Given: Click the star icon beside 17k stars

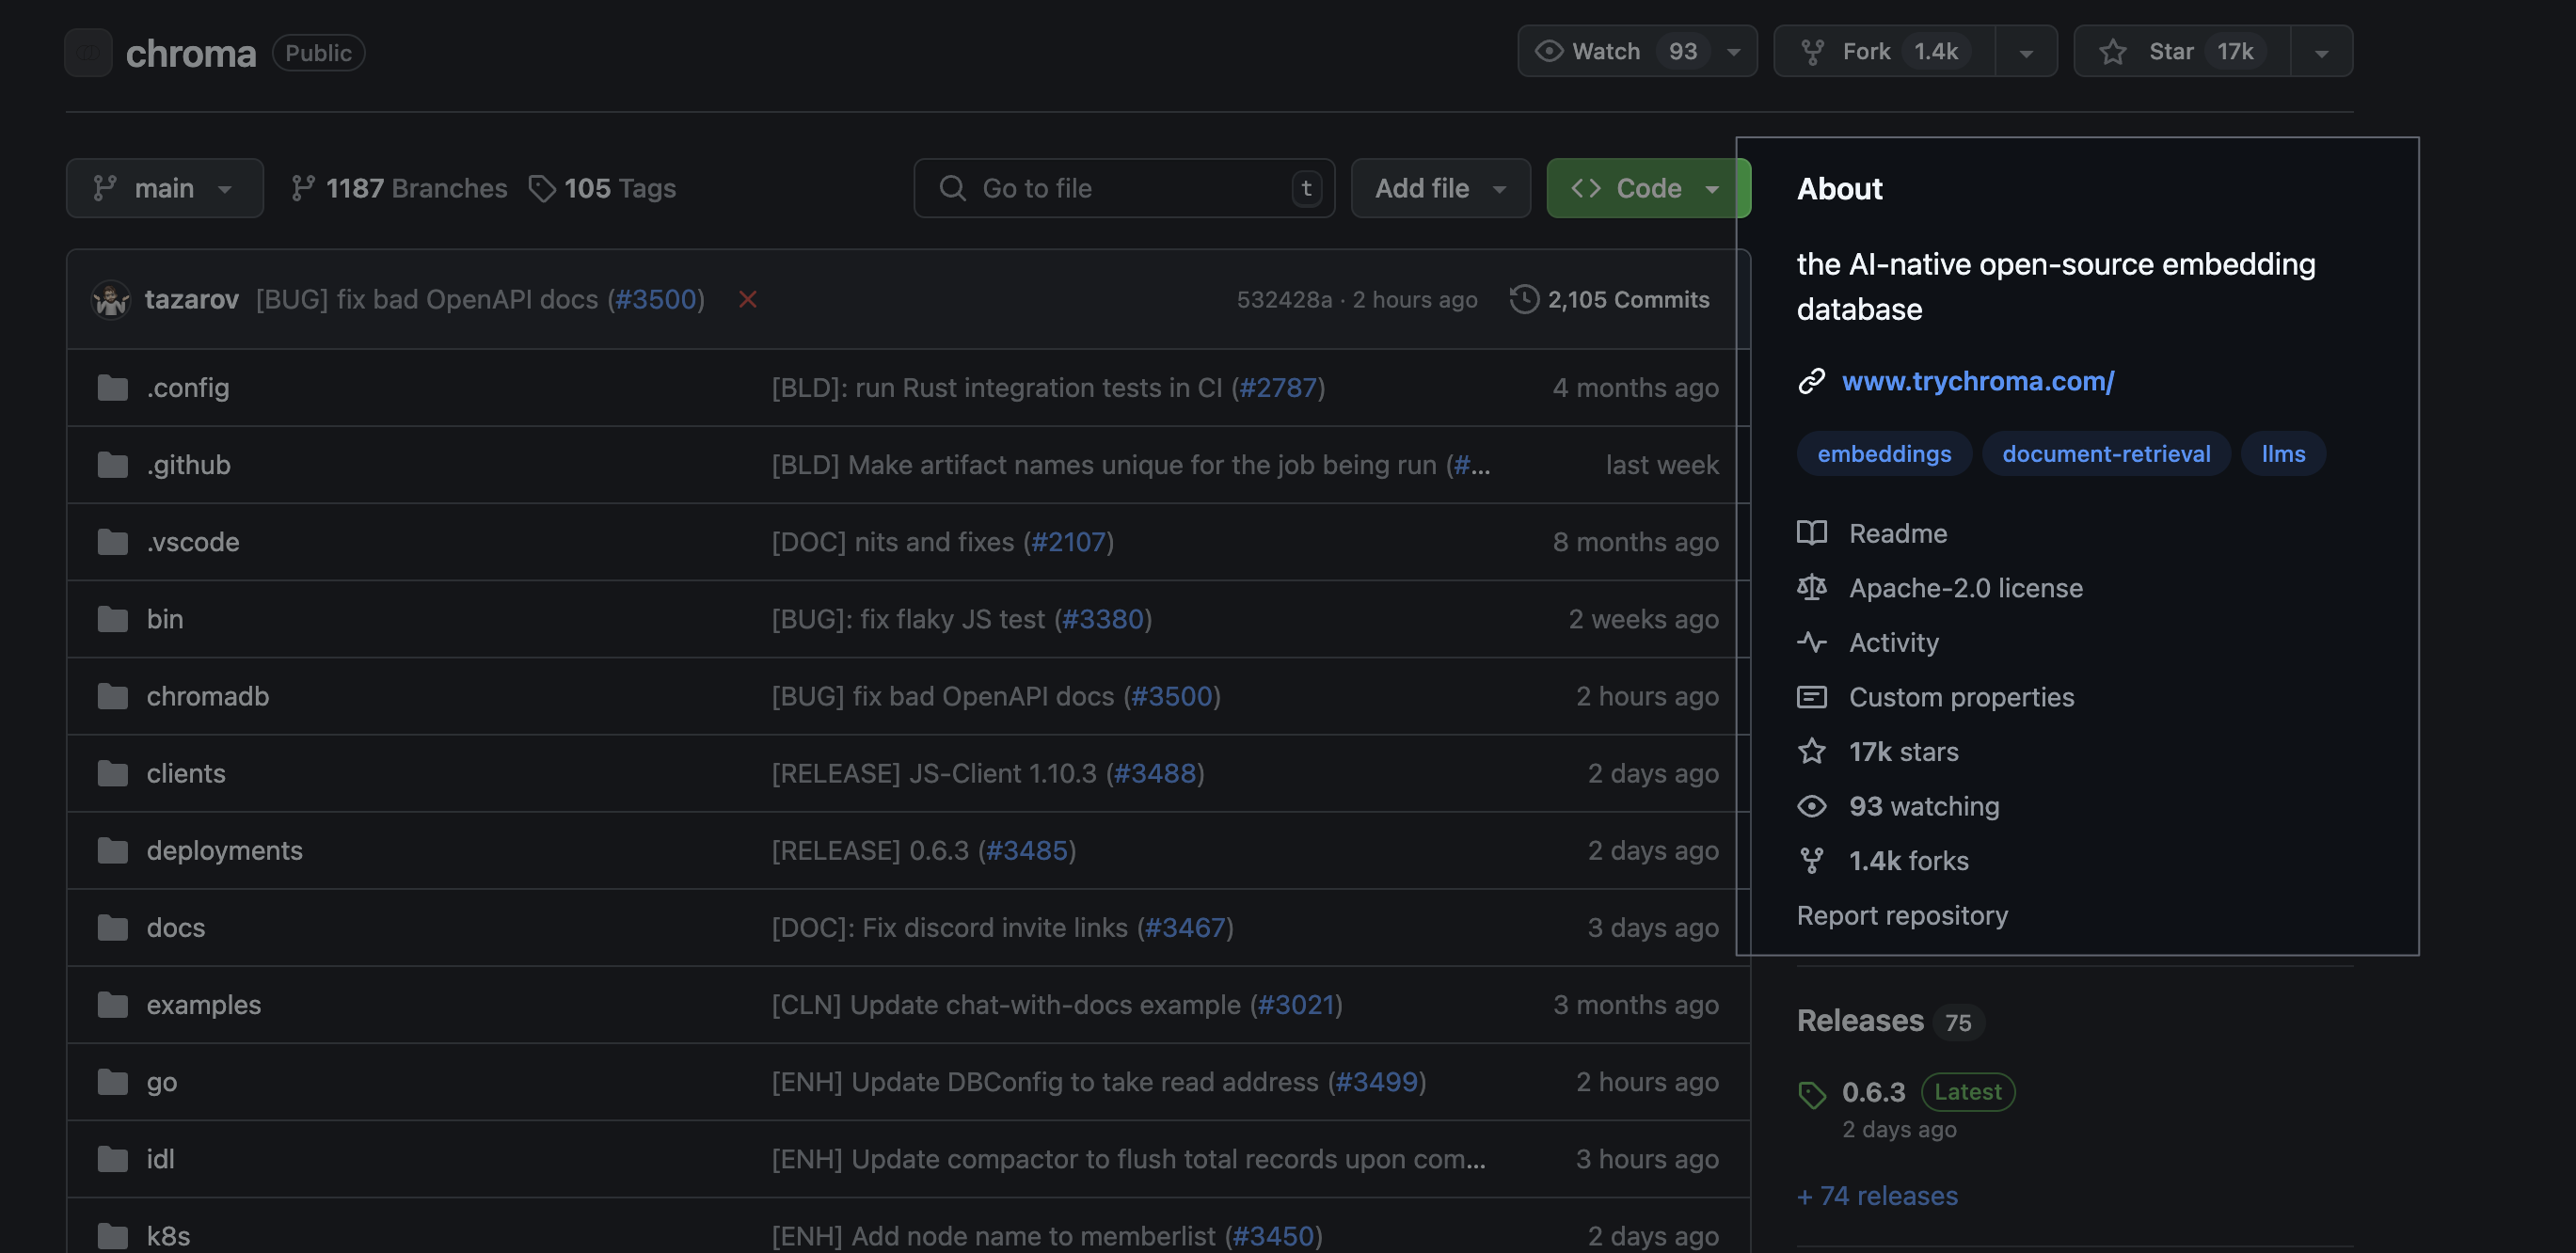Looking at the screenshot, I should tap(1811, 751).
